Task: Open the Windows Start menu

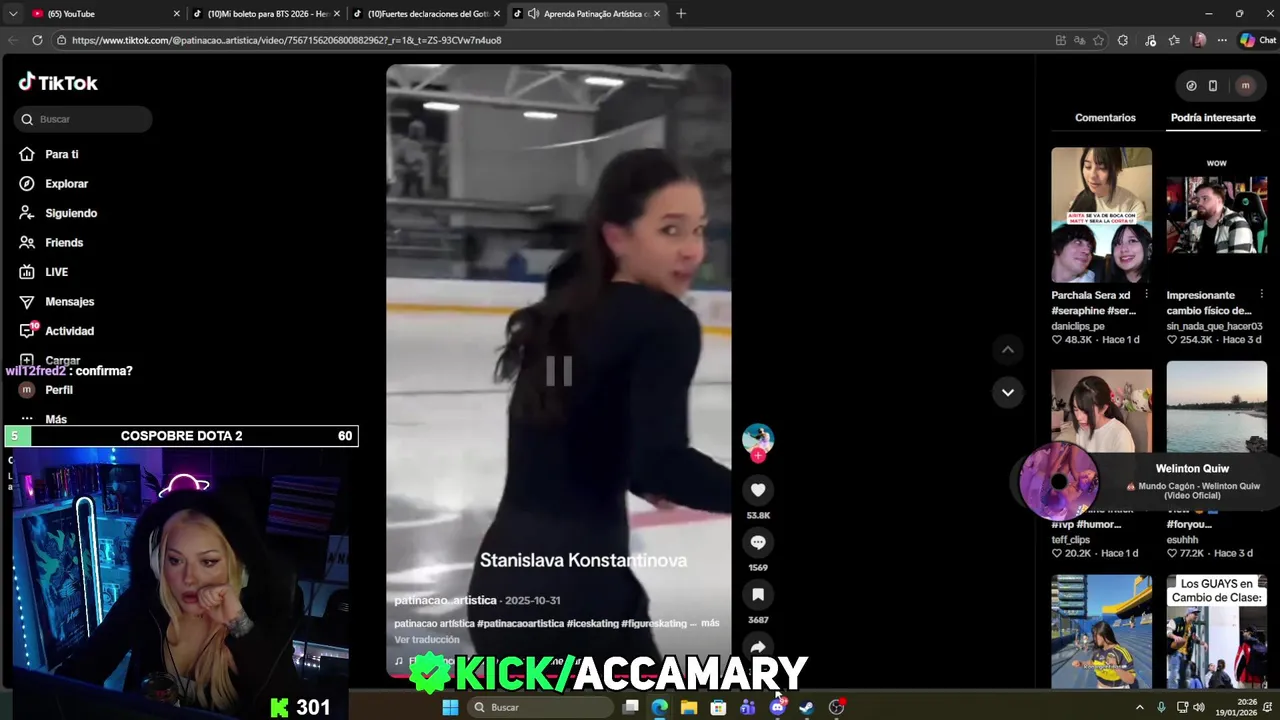Action: coord(450,707)
